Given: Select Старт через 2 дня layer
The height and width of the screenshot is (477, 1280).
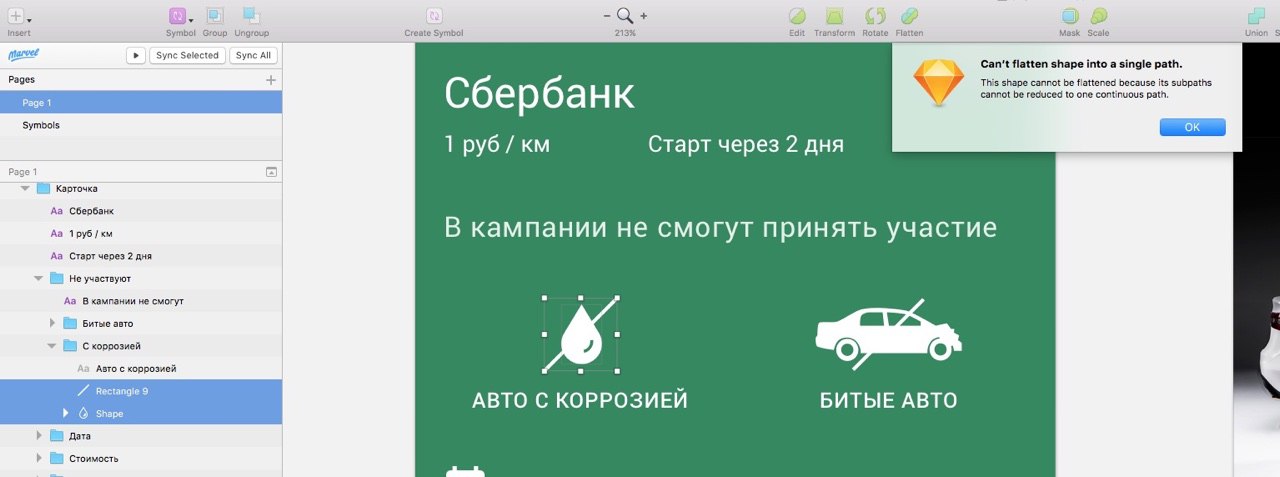Looking at the screenshot, I should [x=141, y=256].
